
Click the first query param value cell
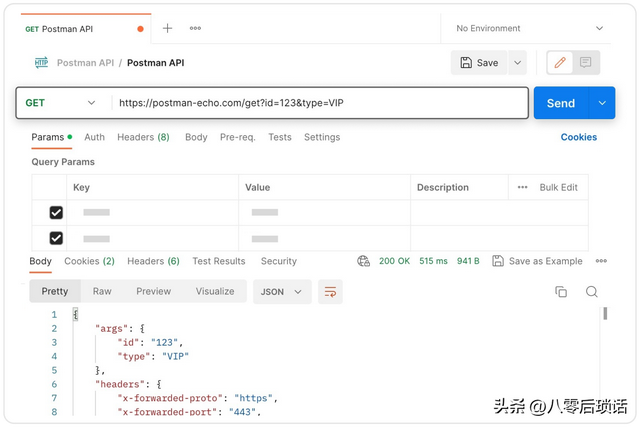point(324,212)
